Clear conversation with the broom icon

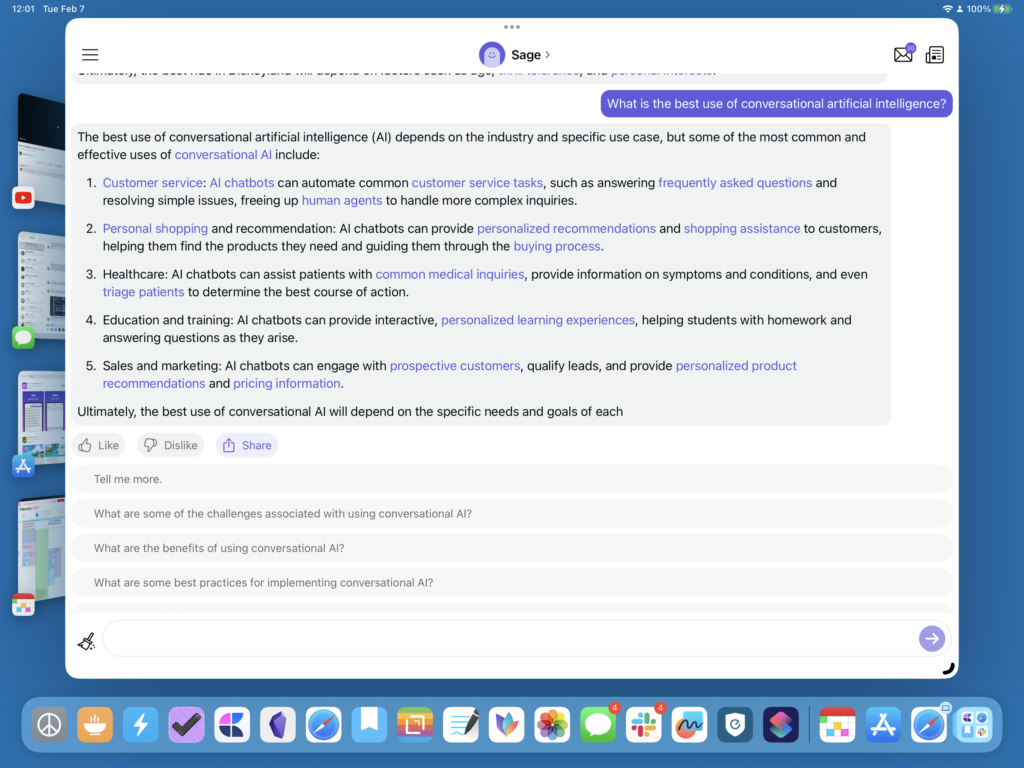point(86,641)
